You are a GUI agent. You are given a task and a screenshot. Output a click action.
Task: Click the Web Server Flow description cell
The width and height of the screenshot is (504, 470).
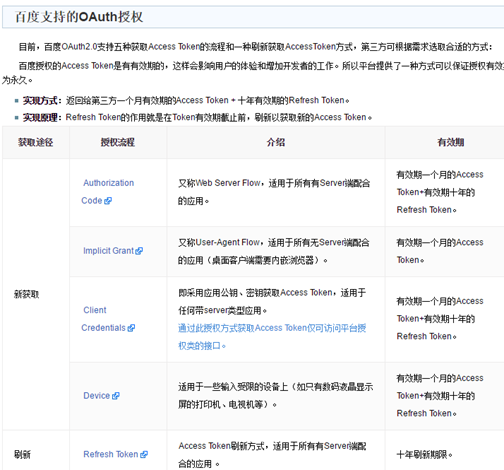pos(276,192)
